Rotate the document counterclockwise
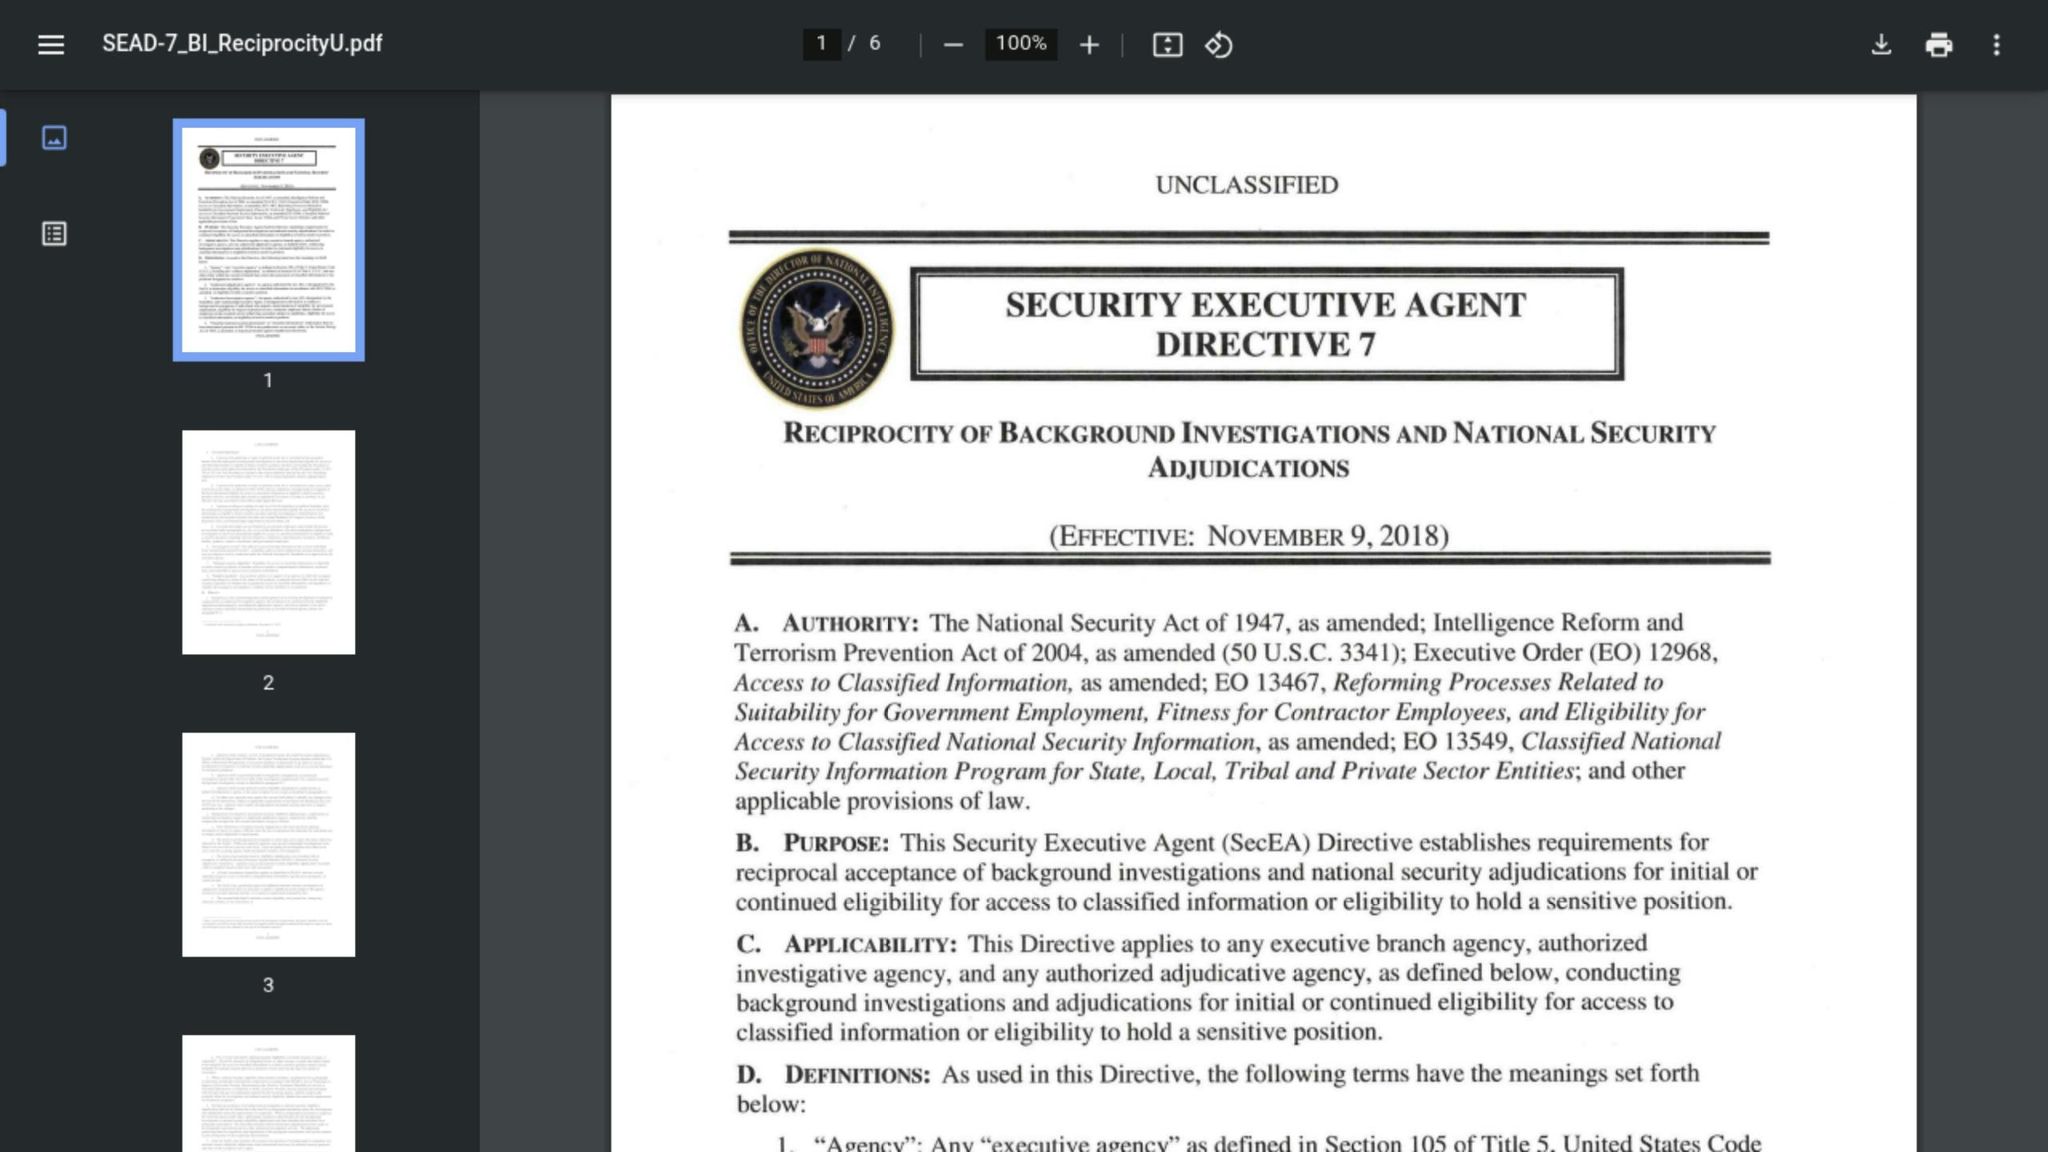 tap(1218, 45)
